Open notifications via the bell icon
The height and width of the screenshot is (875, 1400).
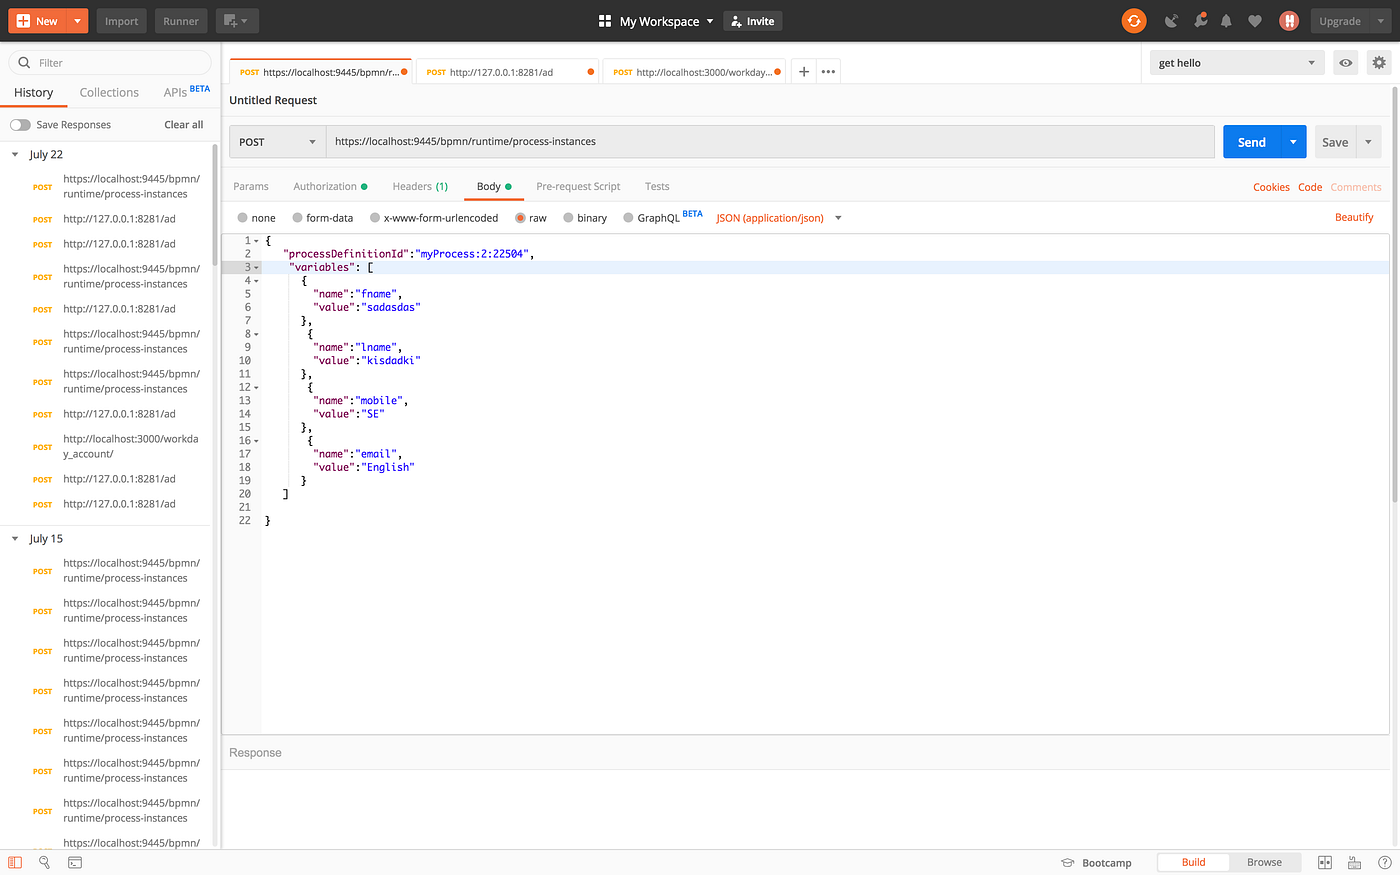pyautogui.click(x=1226, y=20)
